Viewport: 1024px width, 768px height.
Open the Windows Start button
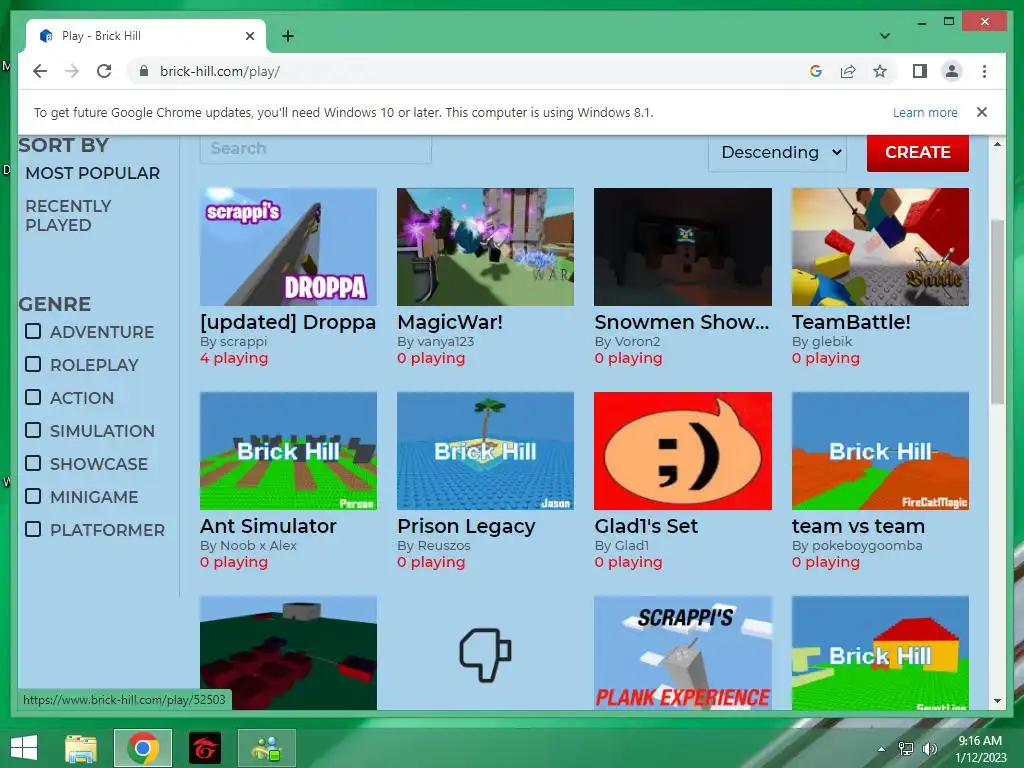pyautogui.click(x=24, y=748)
